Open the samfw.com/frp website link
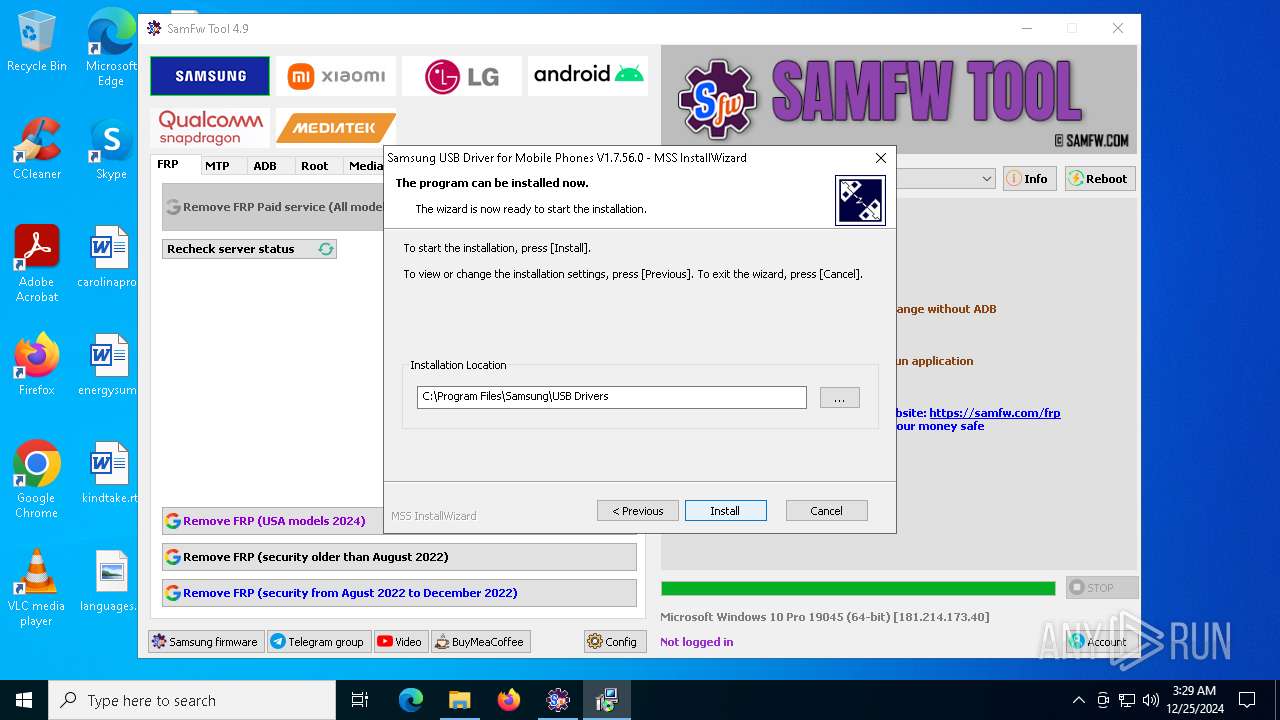The height and width of the screenshot is (720, 1280). (x=994, y=413)
